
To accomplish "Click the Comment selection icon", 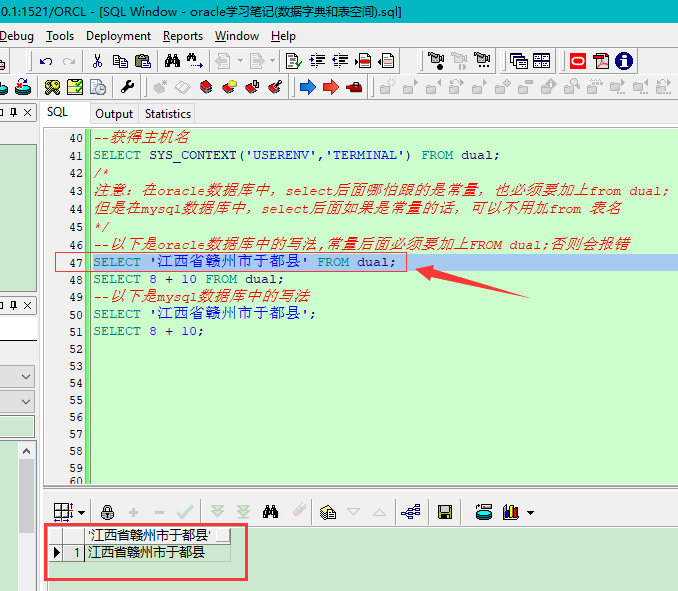I will (x=363, y=61).
